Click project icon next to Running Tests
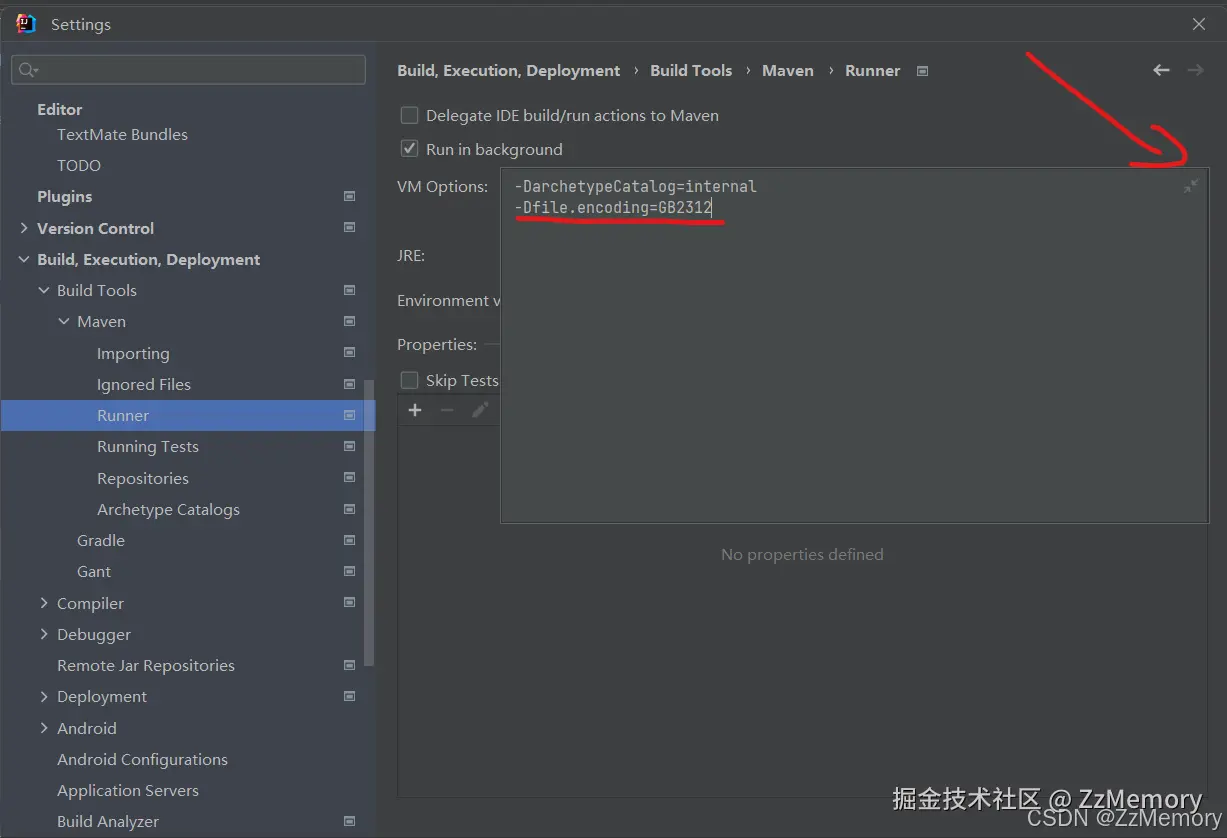 349,446
